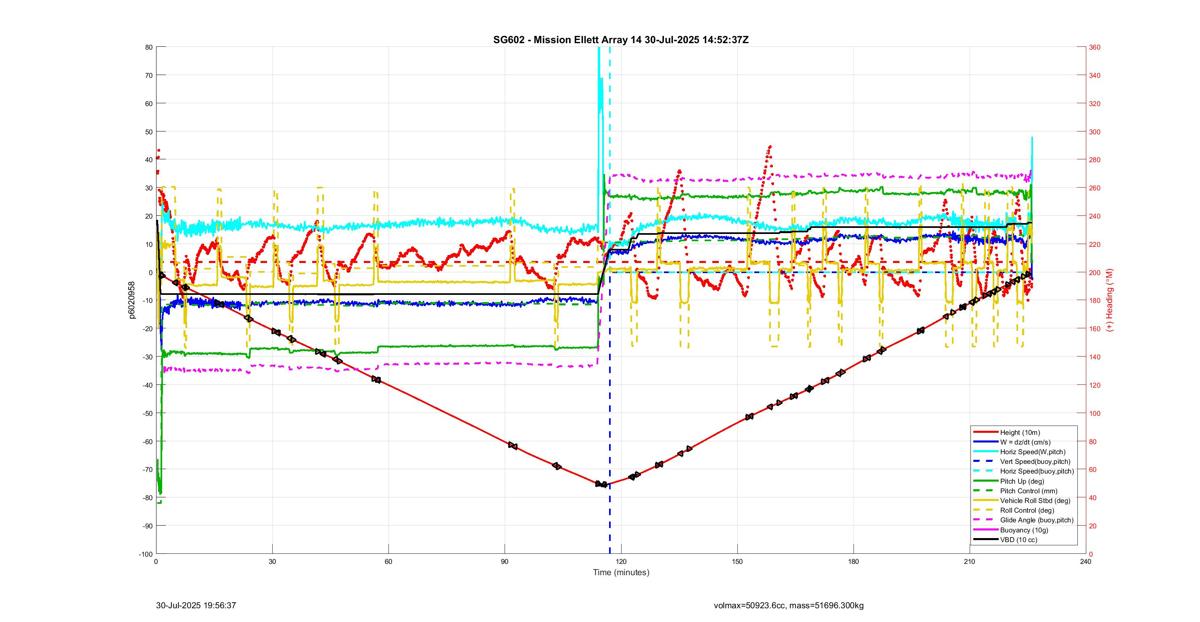The height and width of the screenshot is (622, 1200).
Task: Click left axis tick label '-40'
Action: coord(147,385)
